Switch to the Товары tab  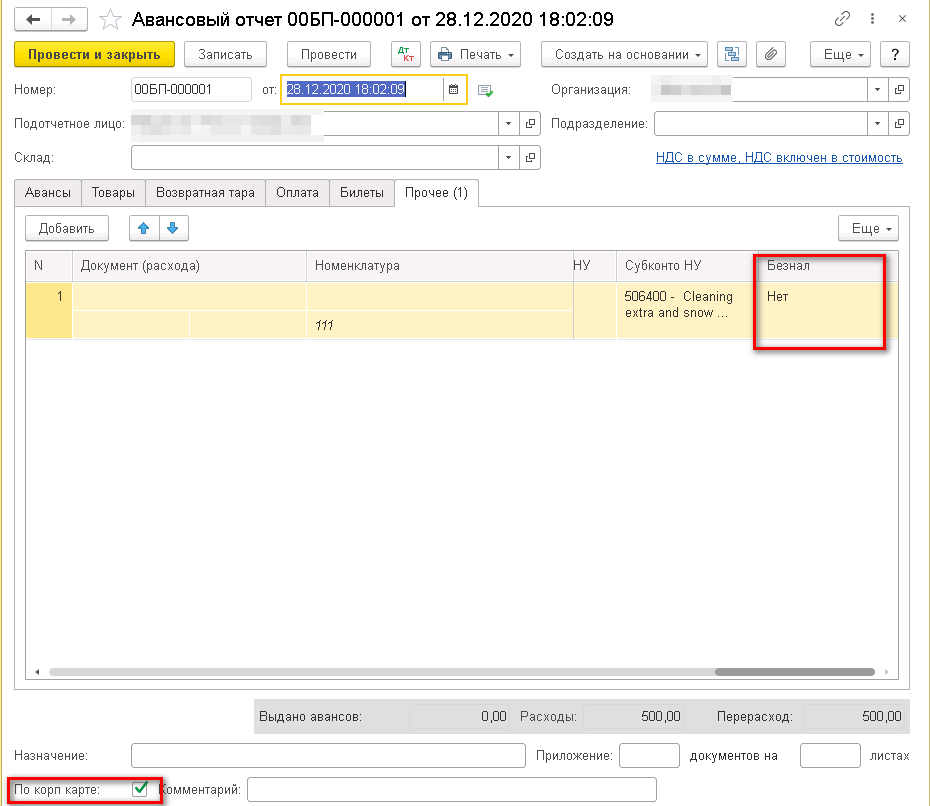coord(113,193)
